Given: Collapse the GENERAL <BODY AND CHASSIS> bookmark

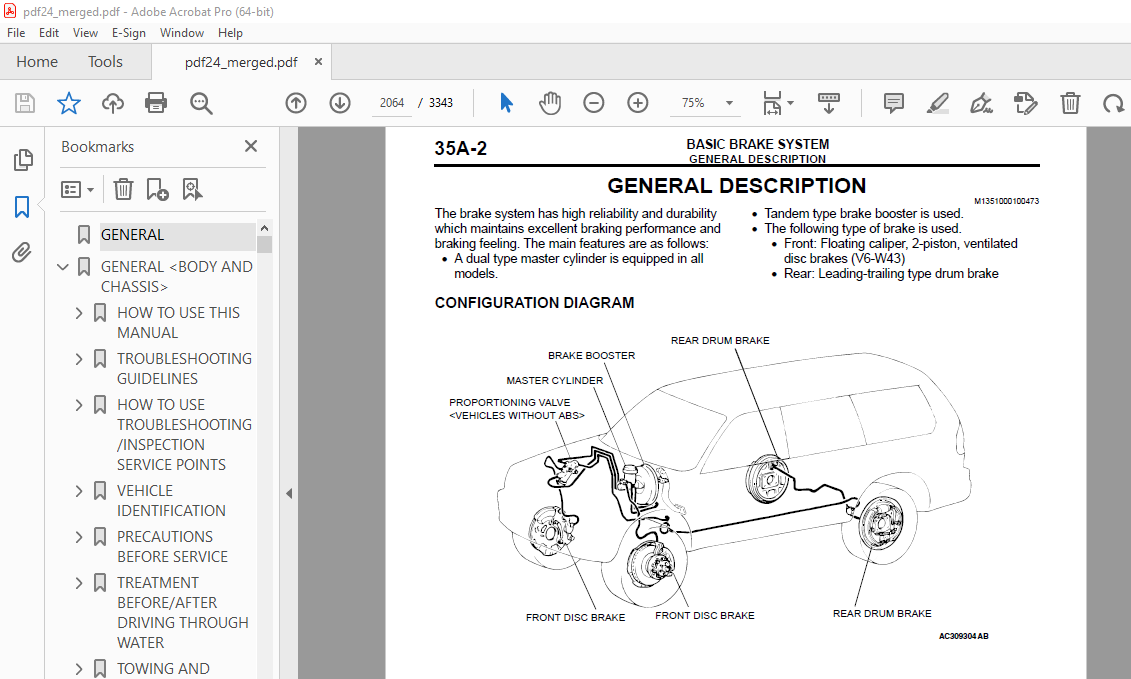Looking at the screenshot, I should pos(63,267).
